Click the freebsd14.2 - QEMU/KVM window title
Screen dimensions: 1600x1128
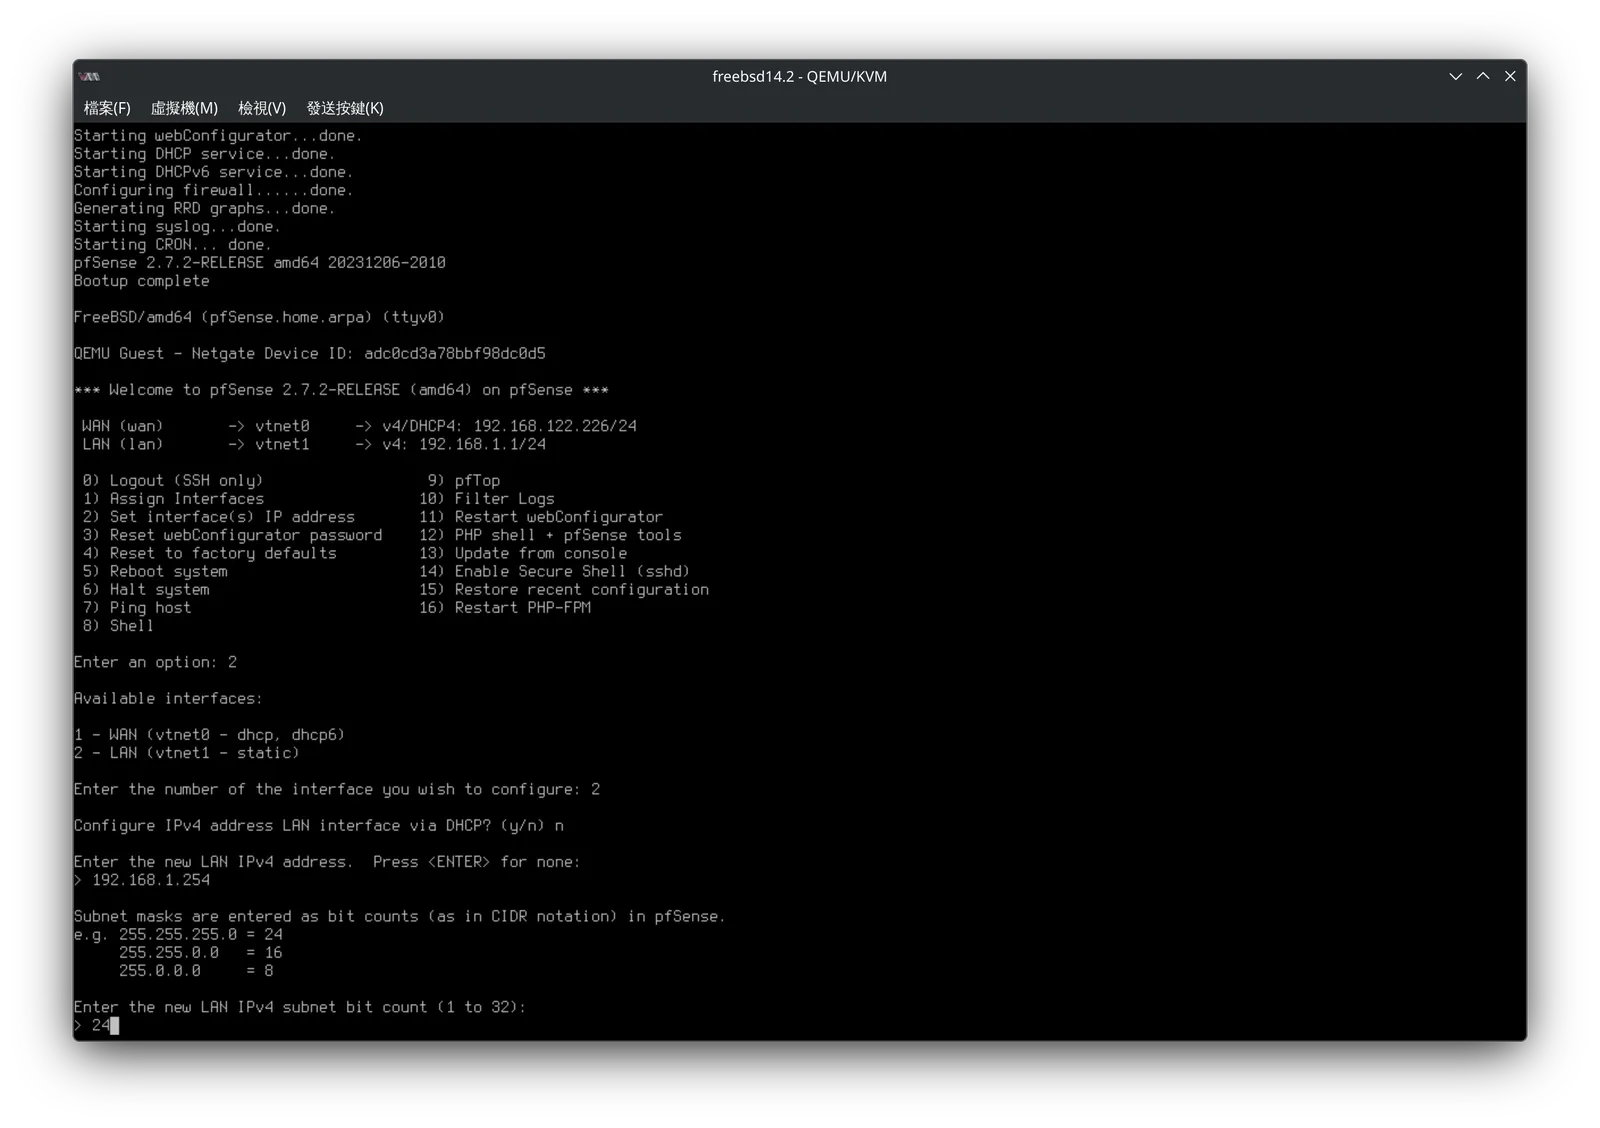coord(799,76)
